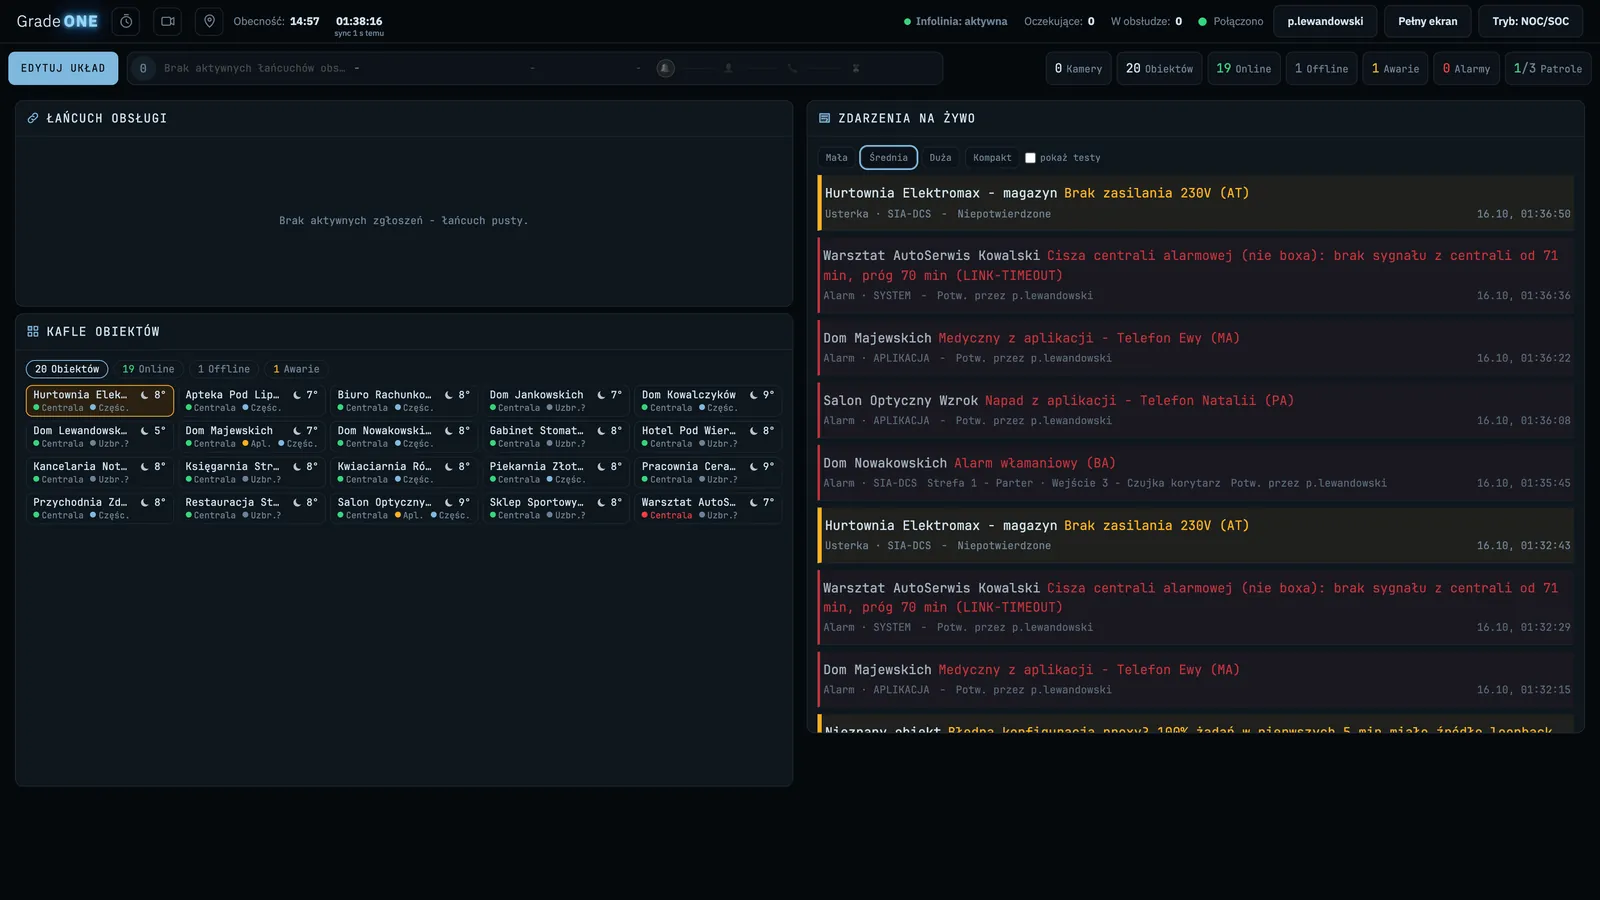Filter tiles by '1 Awarie'
Screen dimensions: 1600x900
pos(297,369)
